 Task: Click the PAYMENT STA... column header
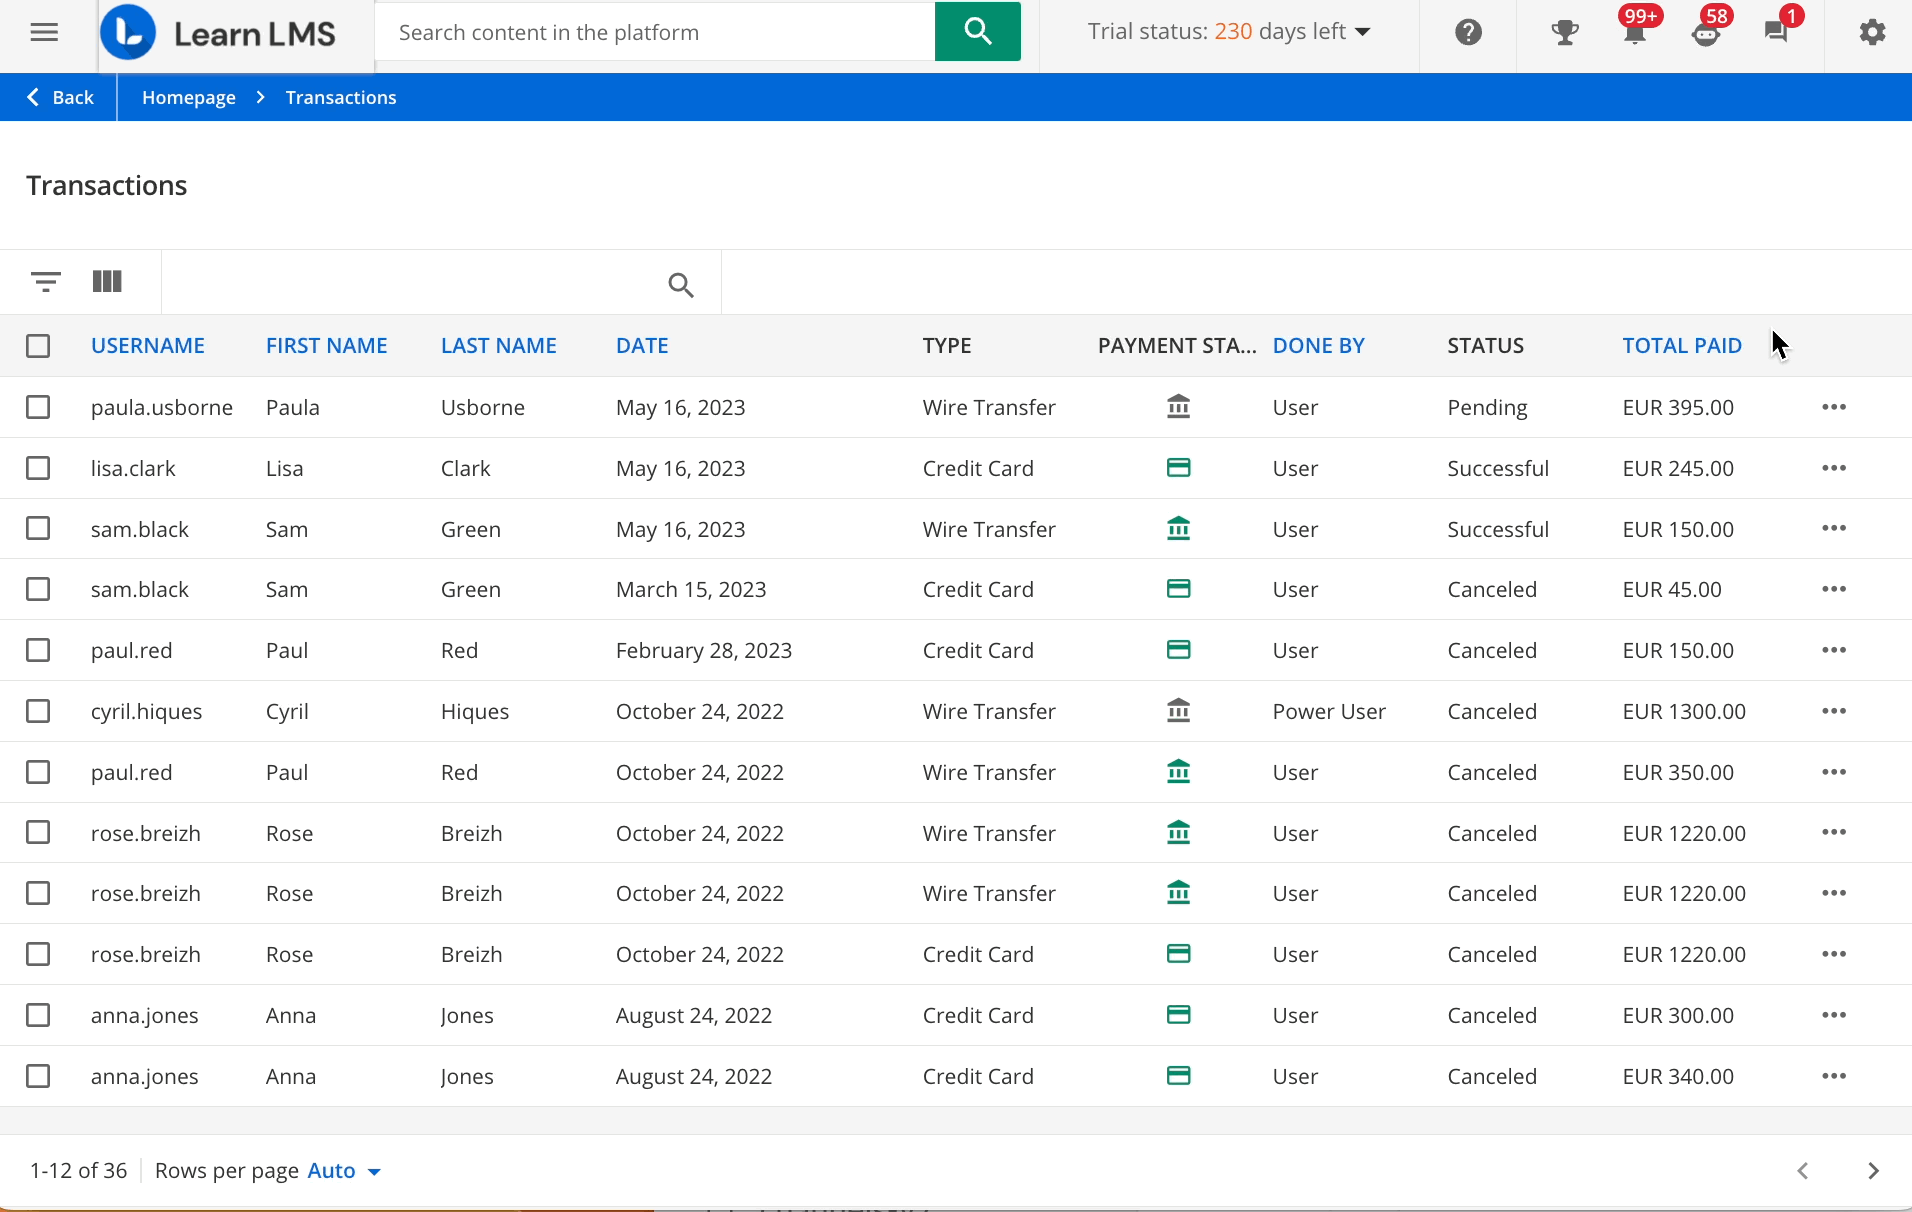pos(1177,346)
